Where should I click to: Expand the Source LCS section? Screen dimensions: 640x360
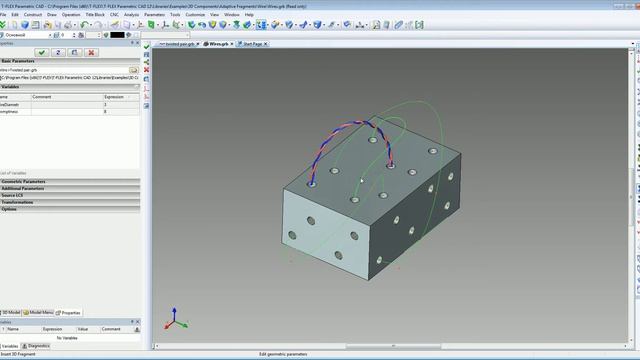[70, 196]
